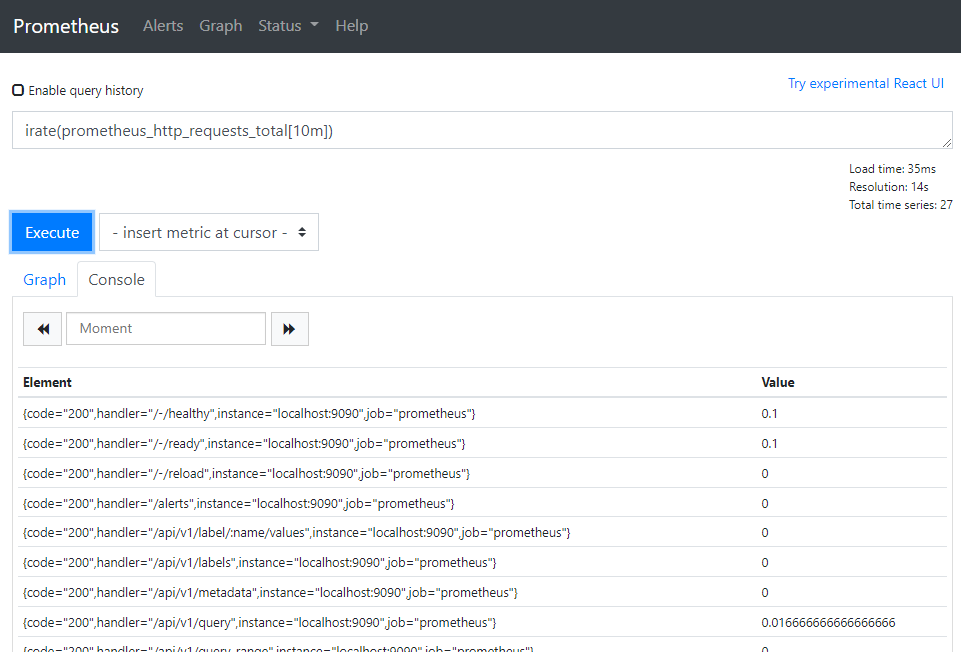Grab the query box resize handle
This screenshot has width=961, height=652.
click(x=946, y=143)
